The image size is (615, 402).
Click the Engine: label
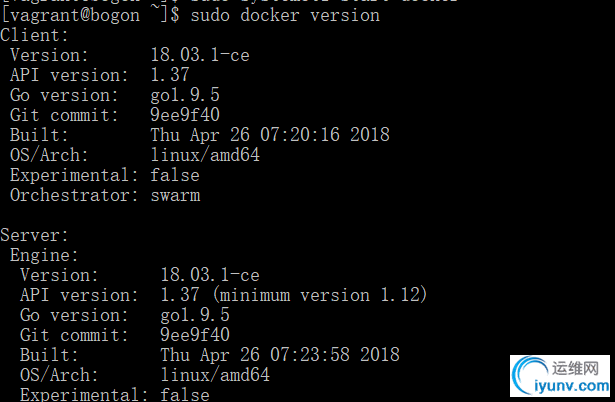(x=44, y=255)
